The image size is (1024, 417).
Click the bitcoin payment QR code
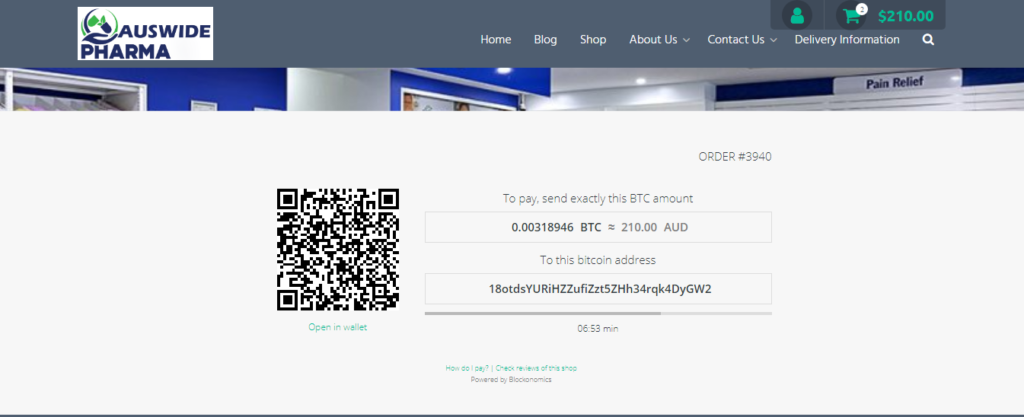[x=337, y=249]
